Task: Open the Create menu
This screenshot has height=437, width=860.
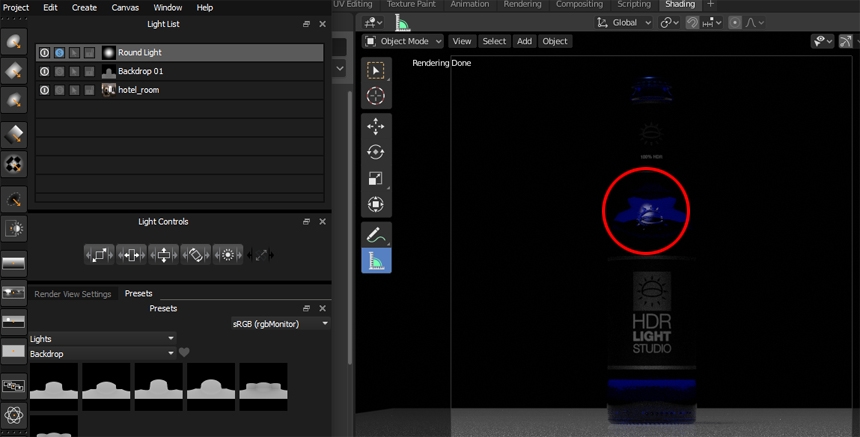Action: tap(84, 8)
